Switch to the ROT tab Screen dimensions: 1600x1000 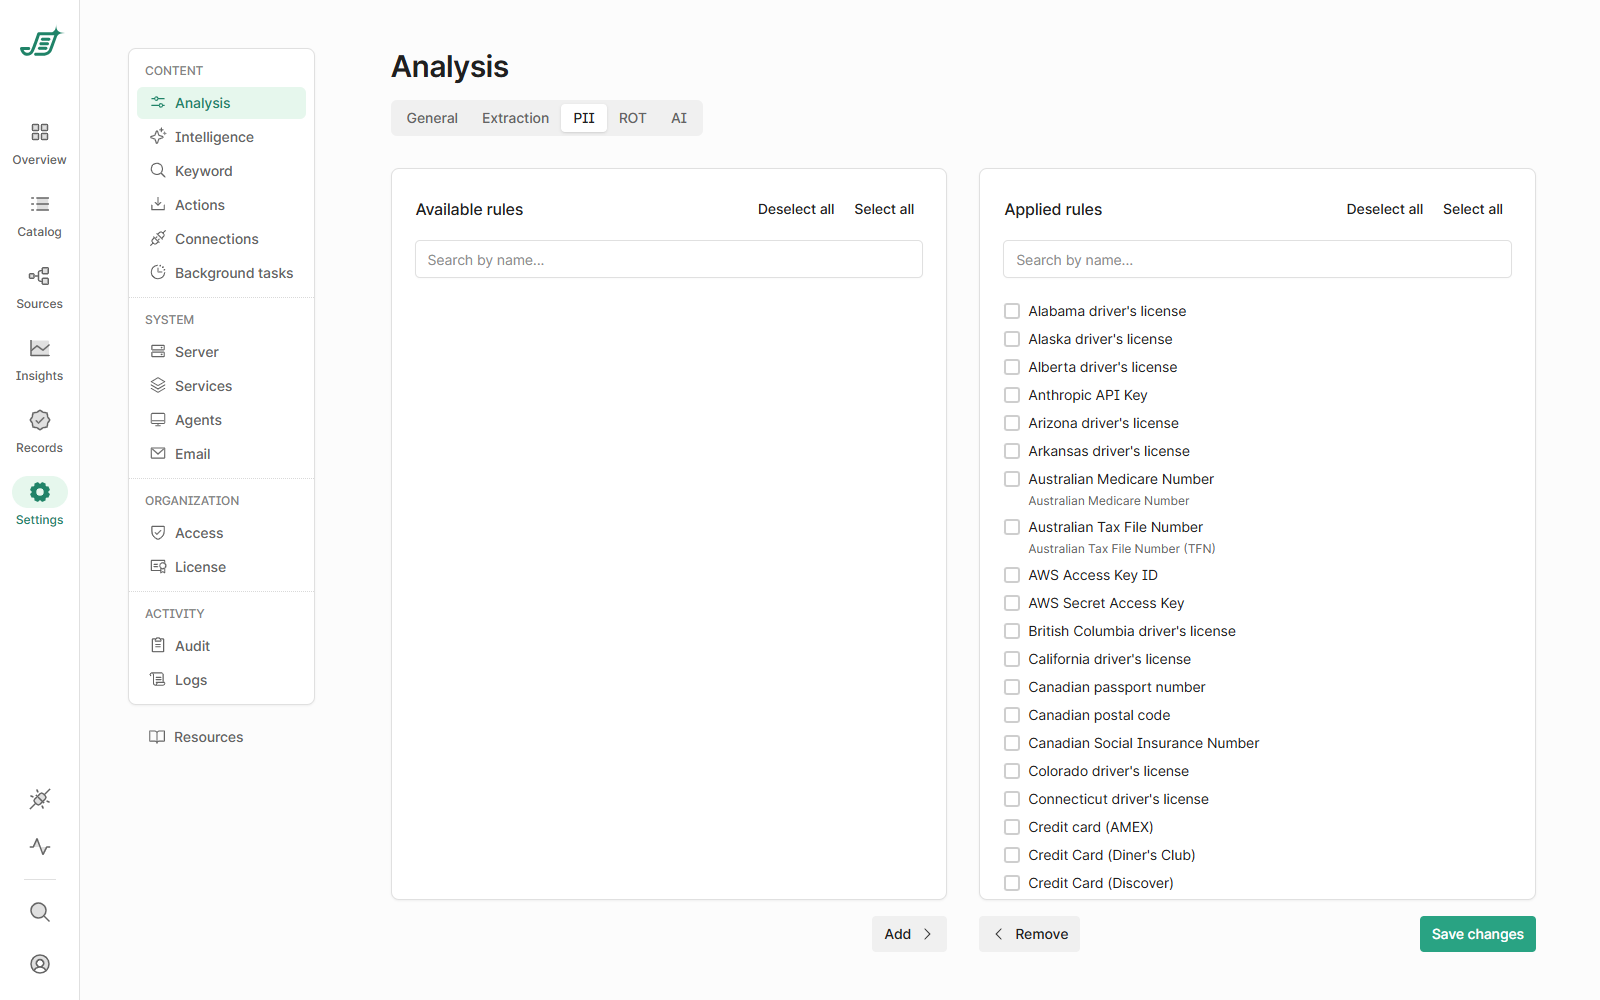click(x=632, y=118)
